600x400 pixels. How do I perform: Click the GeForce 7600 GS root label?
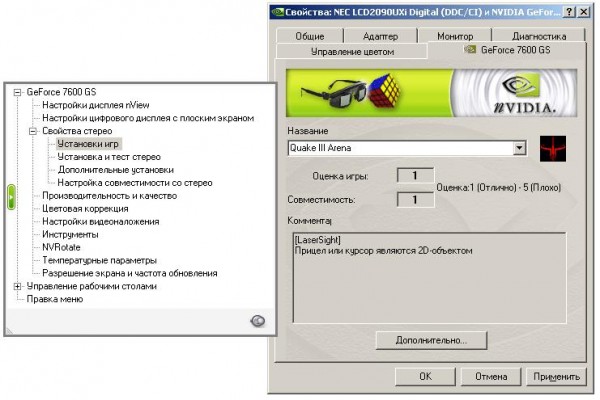[x=61, y=92]
